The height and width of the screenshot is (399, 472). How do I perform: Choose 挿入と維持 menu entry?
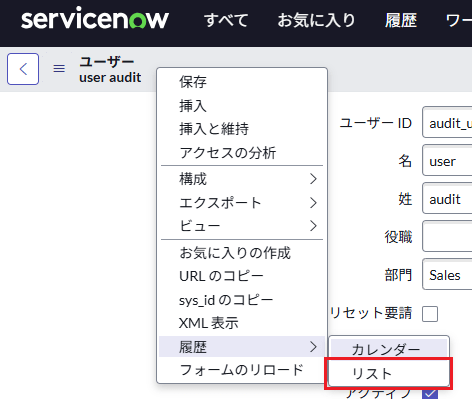(242, 129)
